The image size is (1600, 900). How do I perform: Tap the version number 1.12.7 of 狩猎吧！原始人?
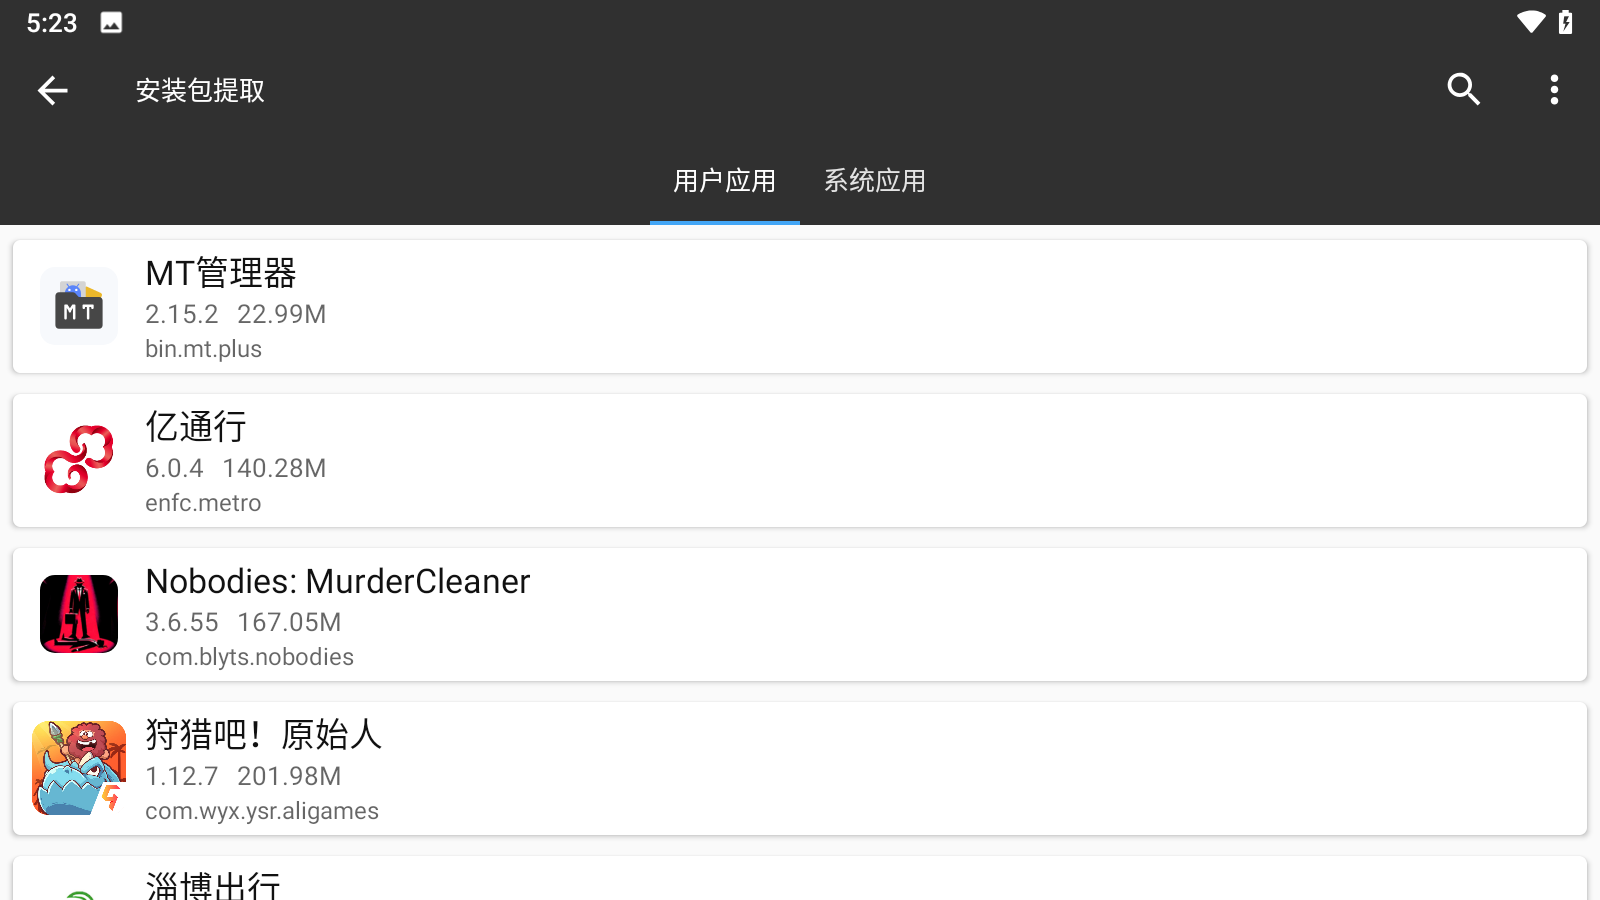tap(180, 776)
